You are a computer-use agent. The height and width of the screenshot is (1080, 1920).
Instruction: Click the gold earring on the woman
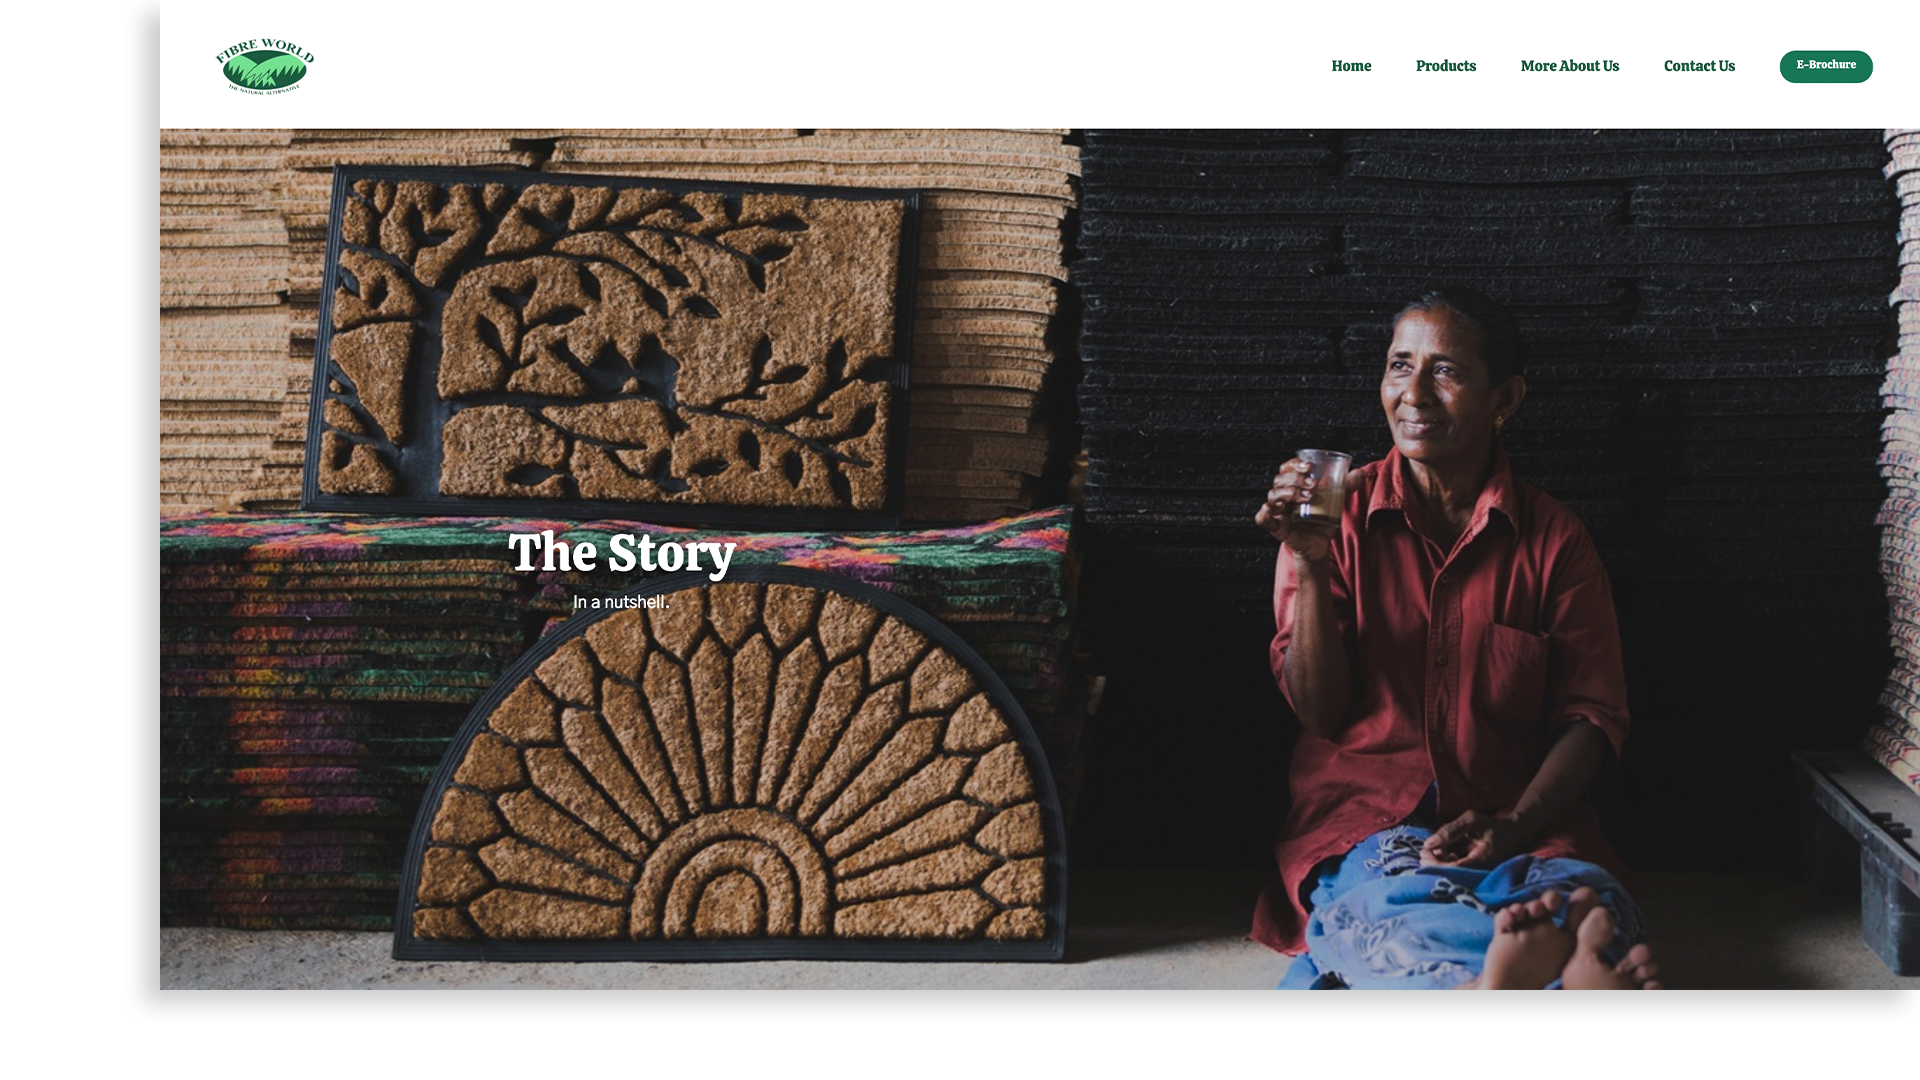pos(1498,424)
